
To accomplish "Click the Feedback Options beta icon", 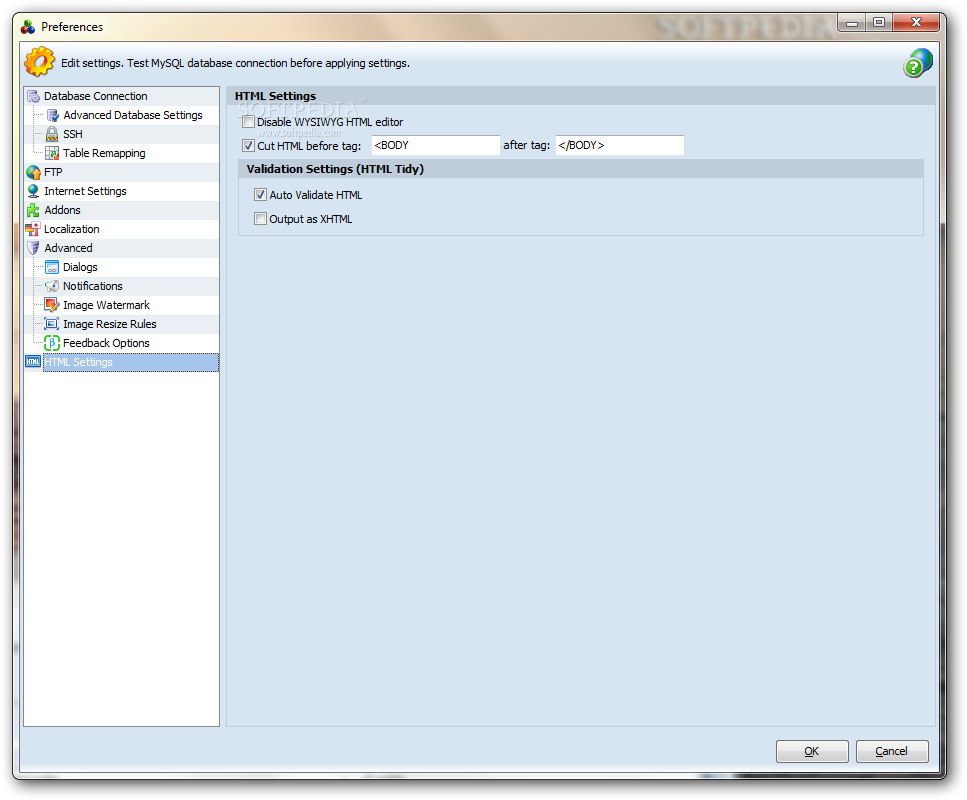I will coord(52,343).
